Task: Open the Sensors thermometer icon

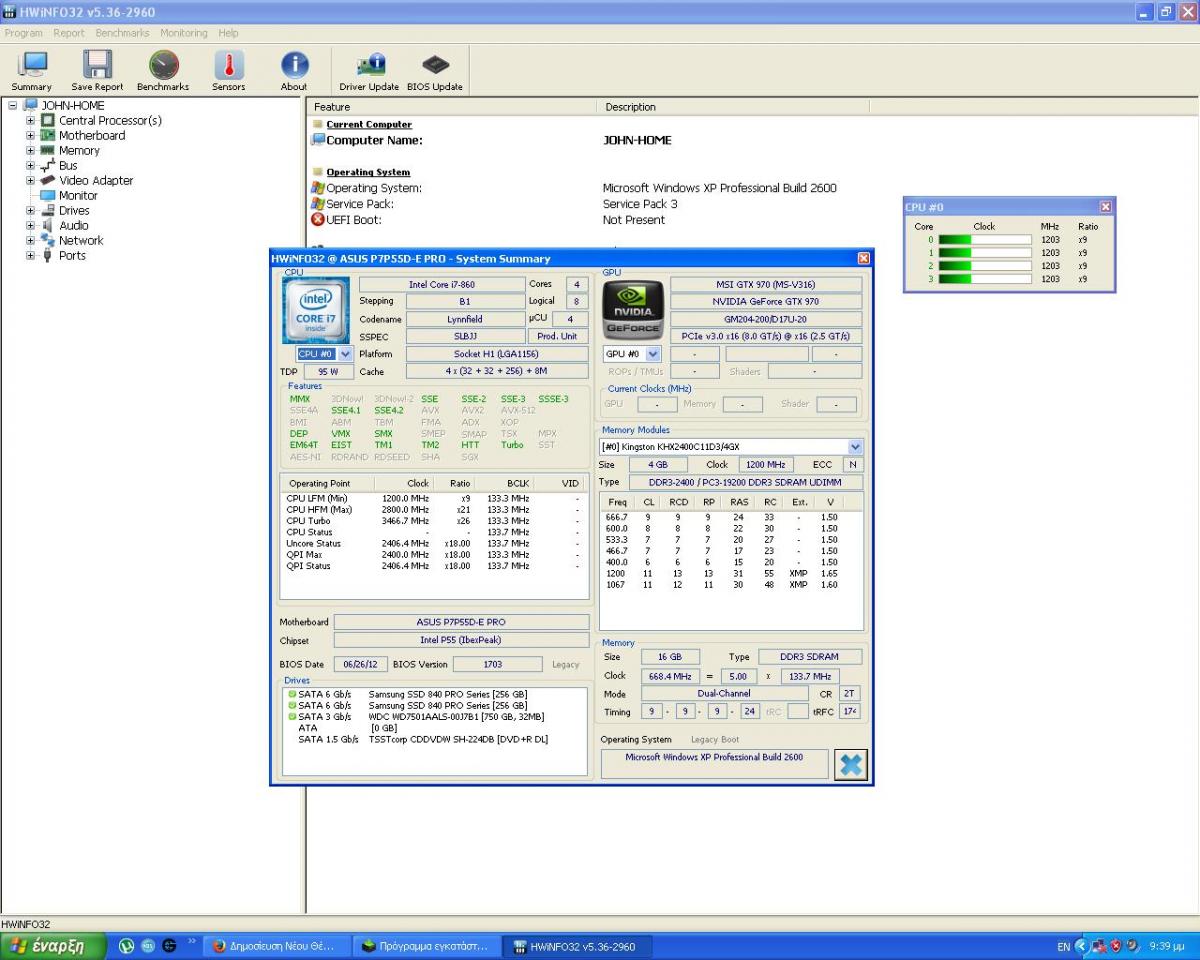Action: [x=229, y=64]
